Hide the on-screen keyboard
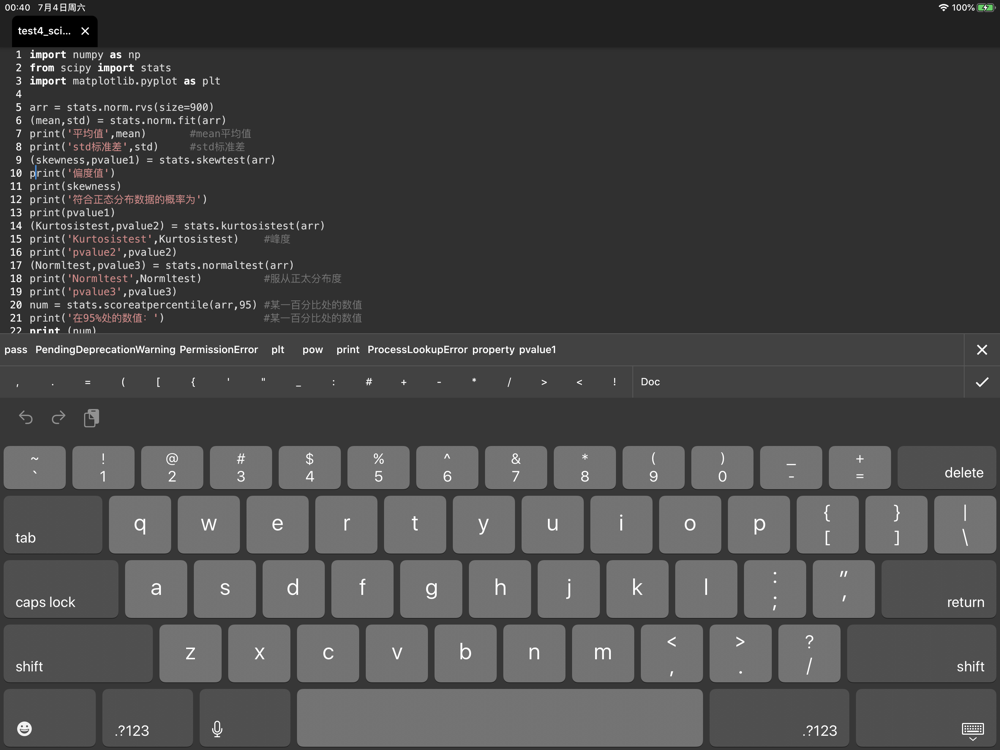The height and width of the screenshot is (750, 1000). [971, 730]
